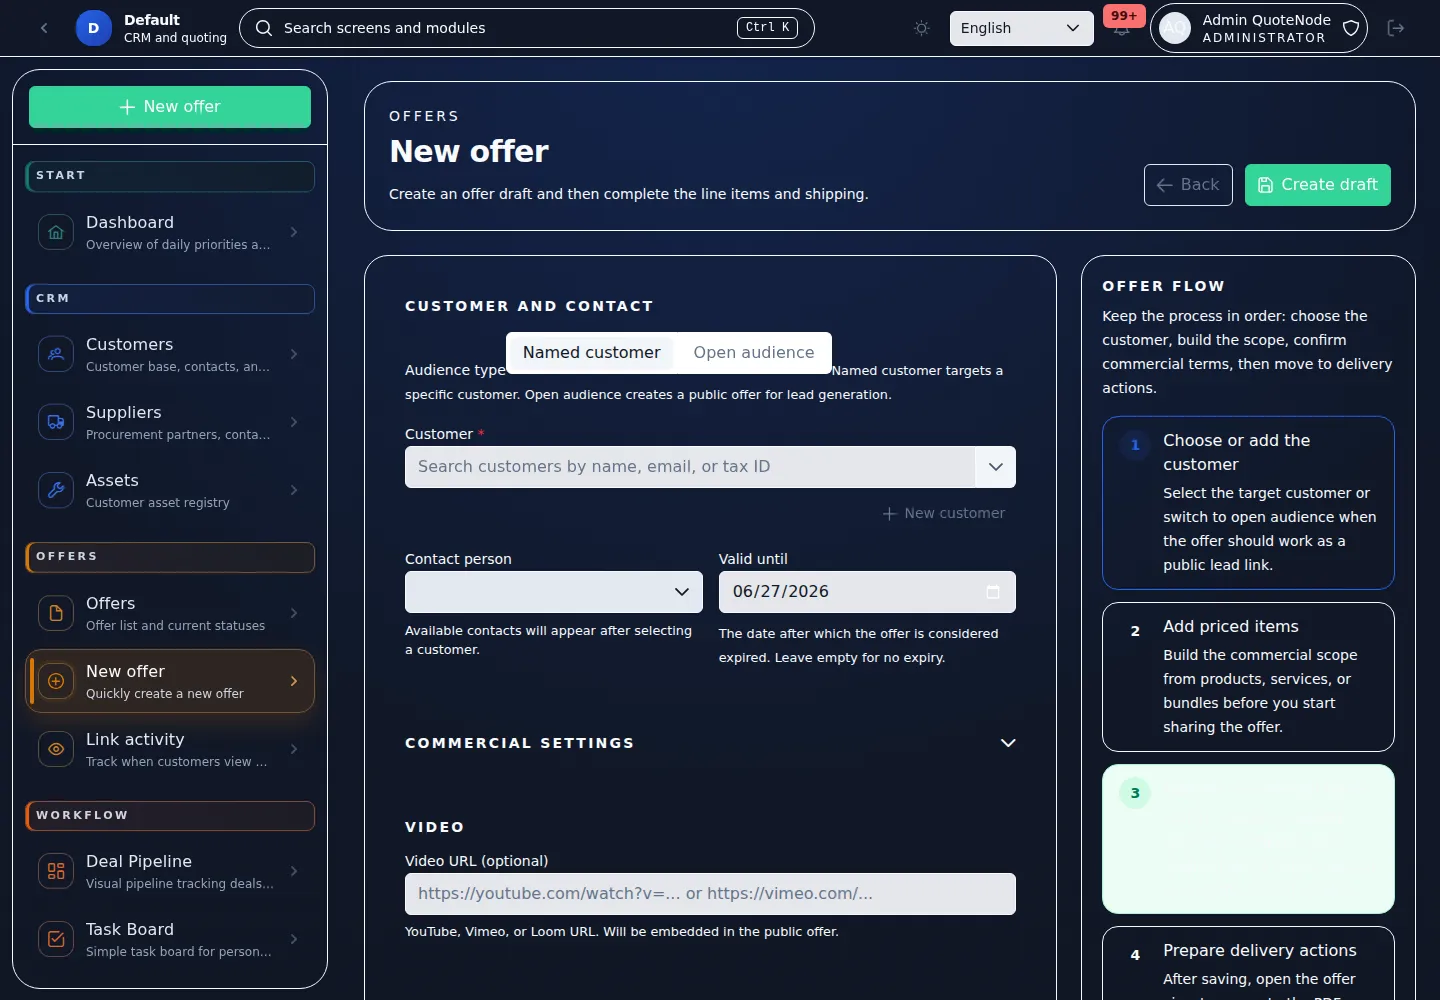1440x1000 pixels.
Task: Open Assets registry menu item
Action: click(170, 490)
